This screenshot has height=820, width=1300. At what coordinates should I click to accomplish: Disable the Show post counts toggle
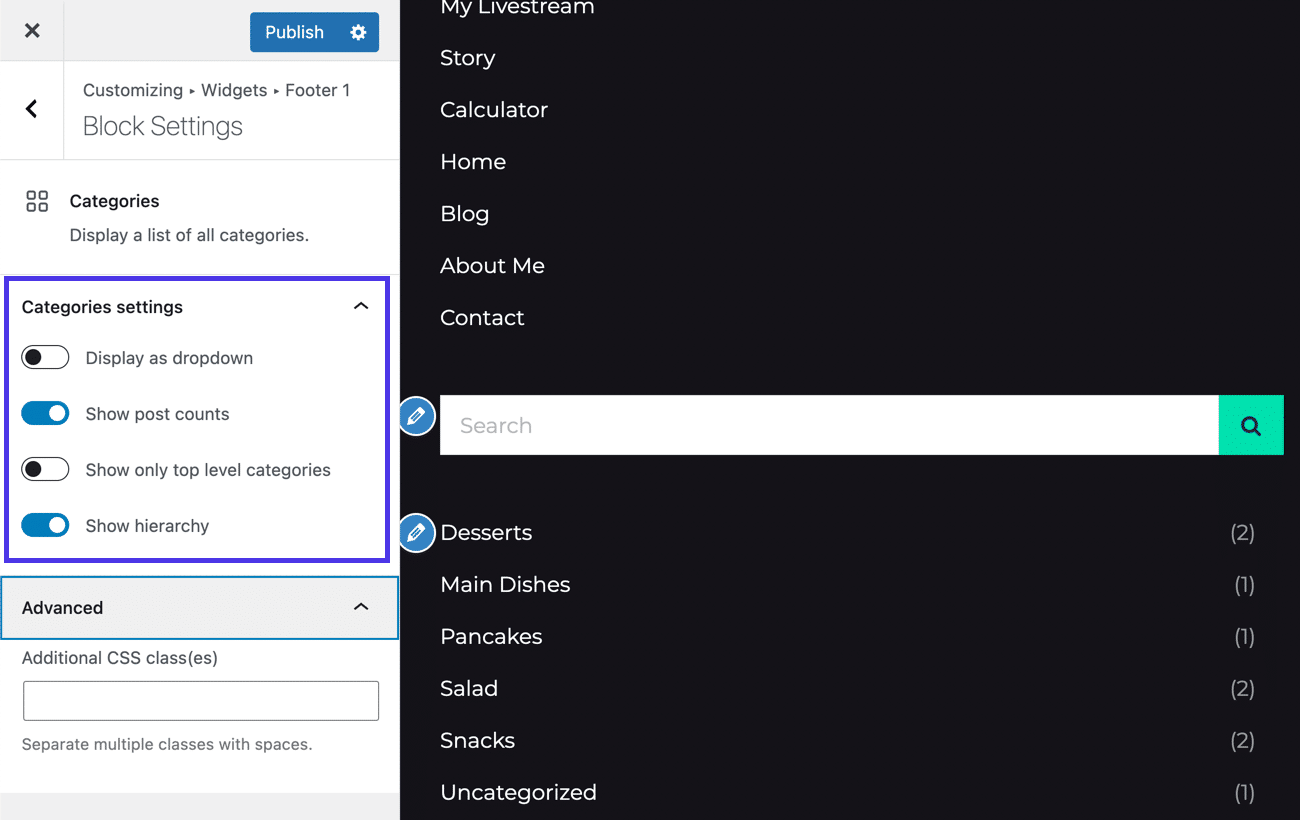tap(45, 413)
